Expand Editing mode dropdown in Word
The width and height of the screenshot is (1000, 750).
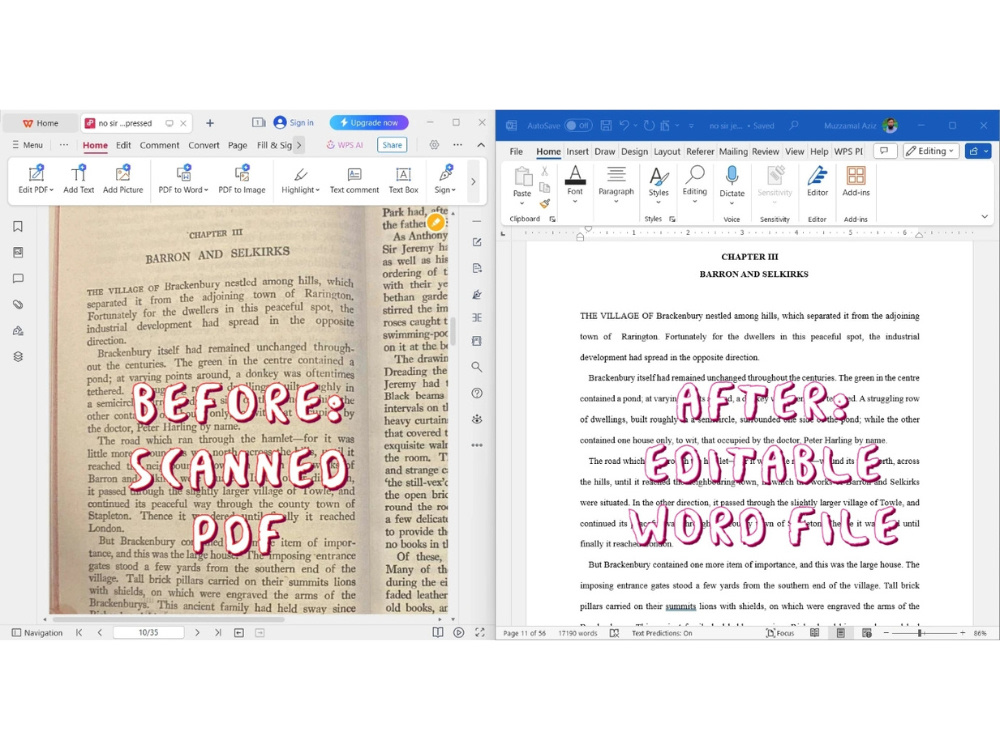pos(932,151)
